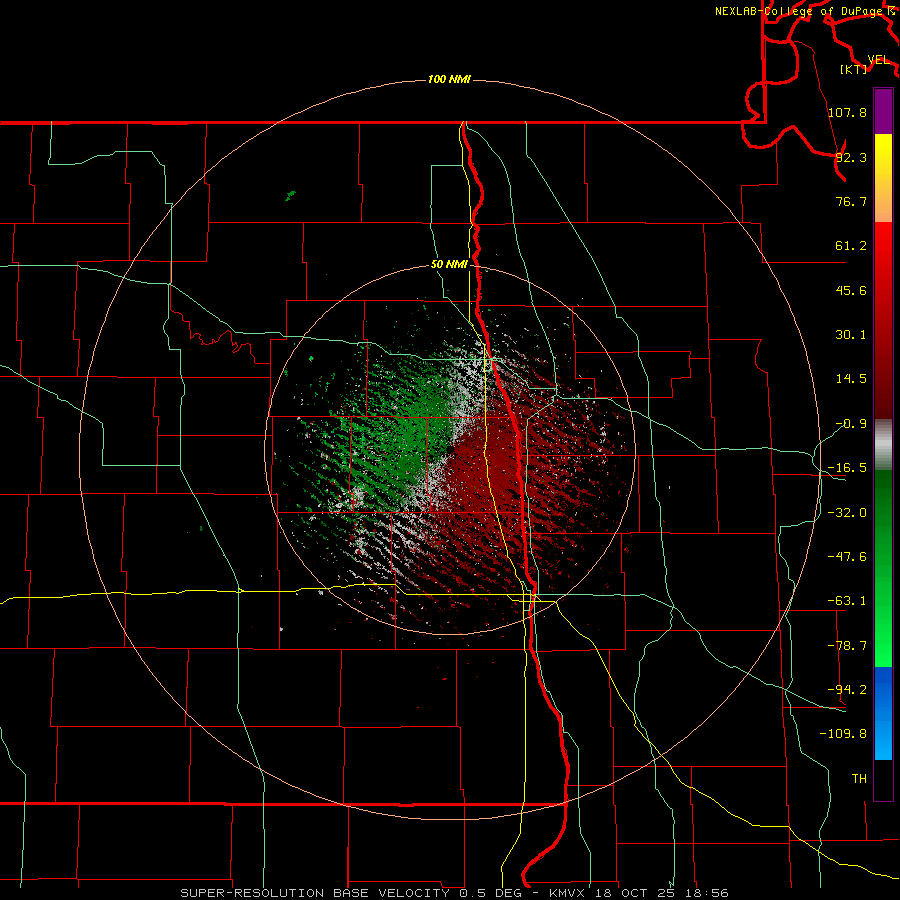900x900 pixels.
Task: Click the -94.2 value on velocity scale
Action: click(x=847, y=689)
